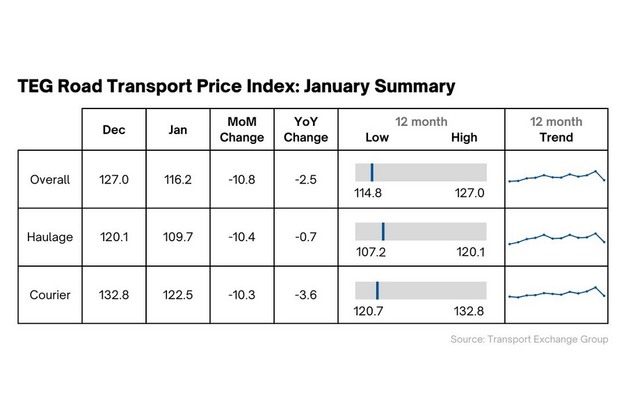Image resolution: width=626 pixels, height=417 pixels.
Task: Click the Overall 12 month trend sparkline
Action: [x=556, y=177]
